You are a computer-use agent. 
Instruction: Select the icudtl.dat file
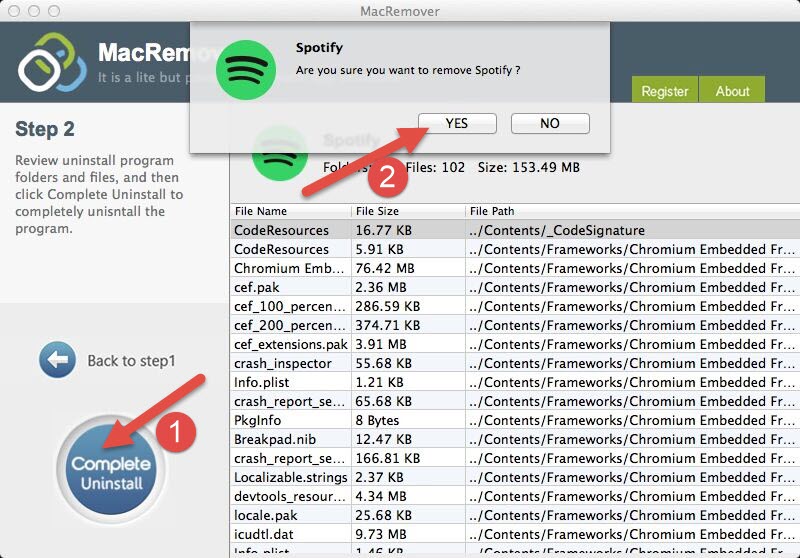[515, 534]
